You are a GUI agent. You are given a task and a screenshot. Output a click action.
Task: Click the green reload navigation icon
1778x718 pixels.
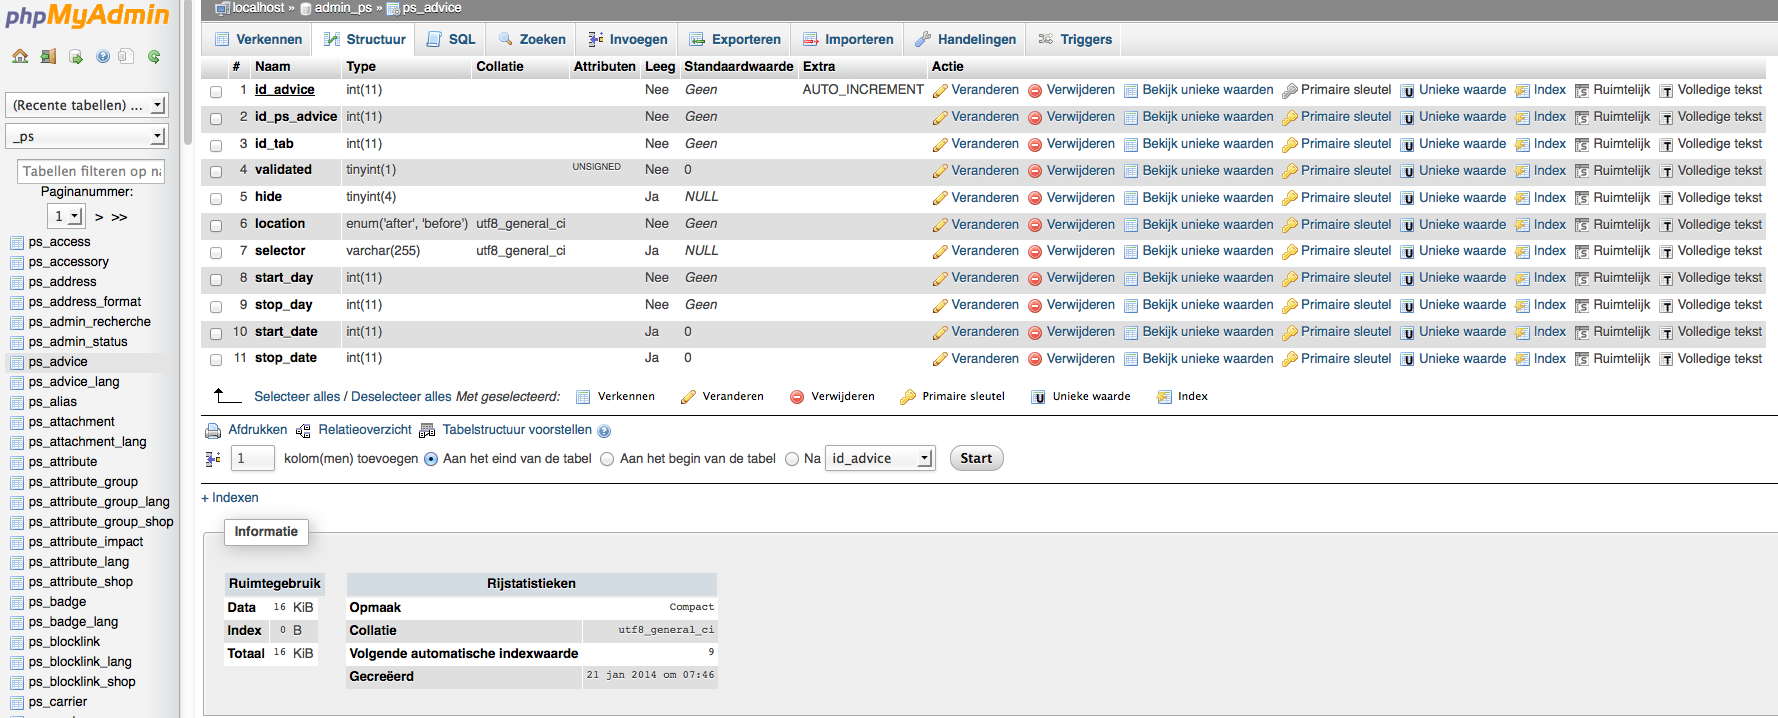point(154,57)
